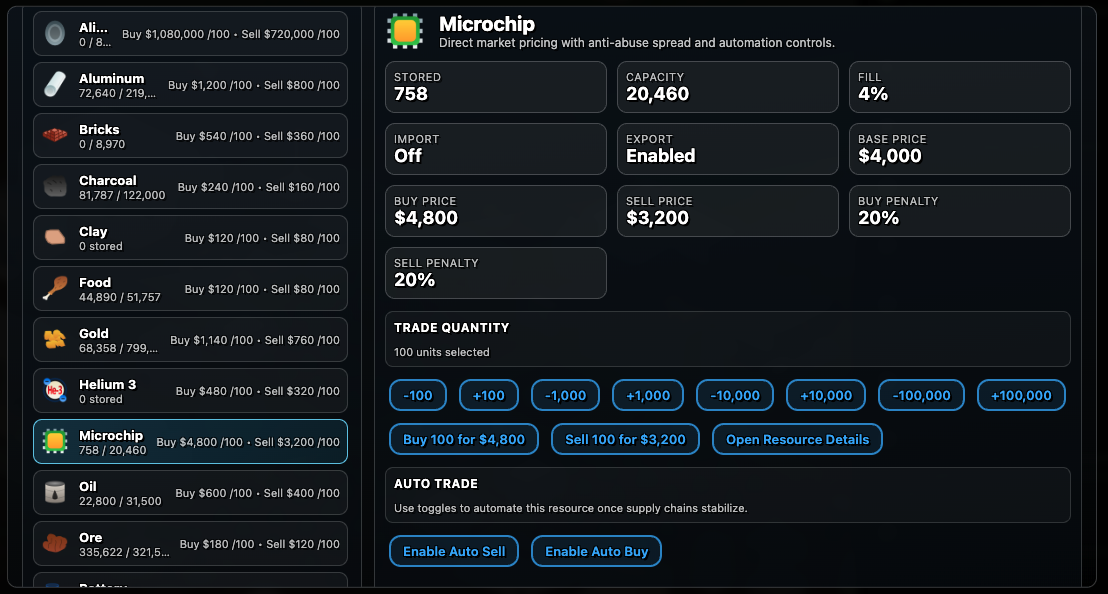Decrease trade quantity by 100
This screenshot has width=1108, height=594.
(x=418, y=395)
